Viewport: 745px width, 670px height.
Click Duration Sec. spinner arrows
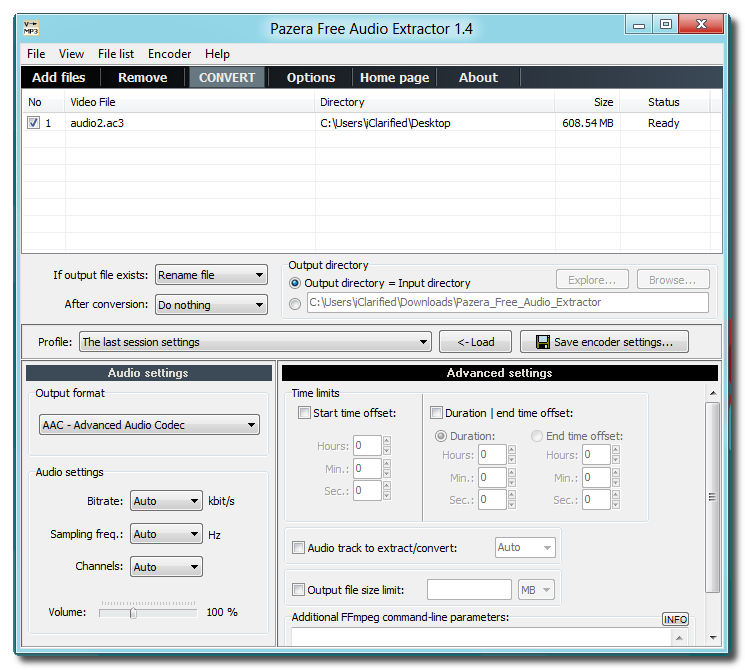click(512, 499)
